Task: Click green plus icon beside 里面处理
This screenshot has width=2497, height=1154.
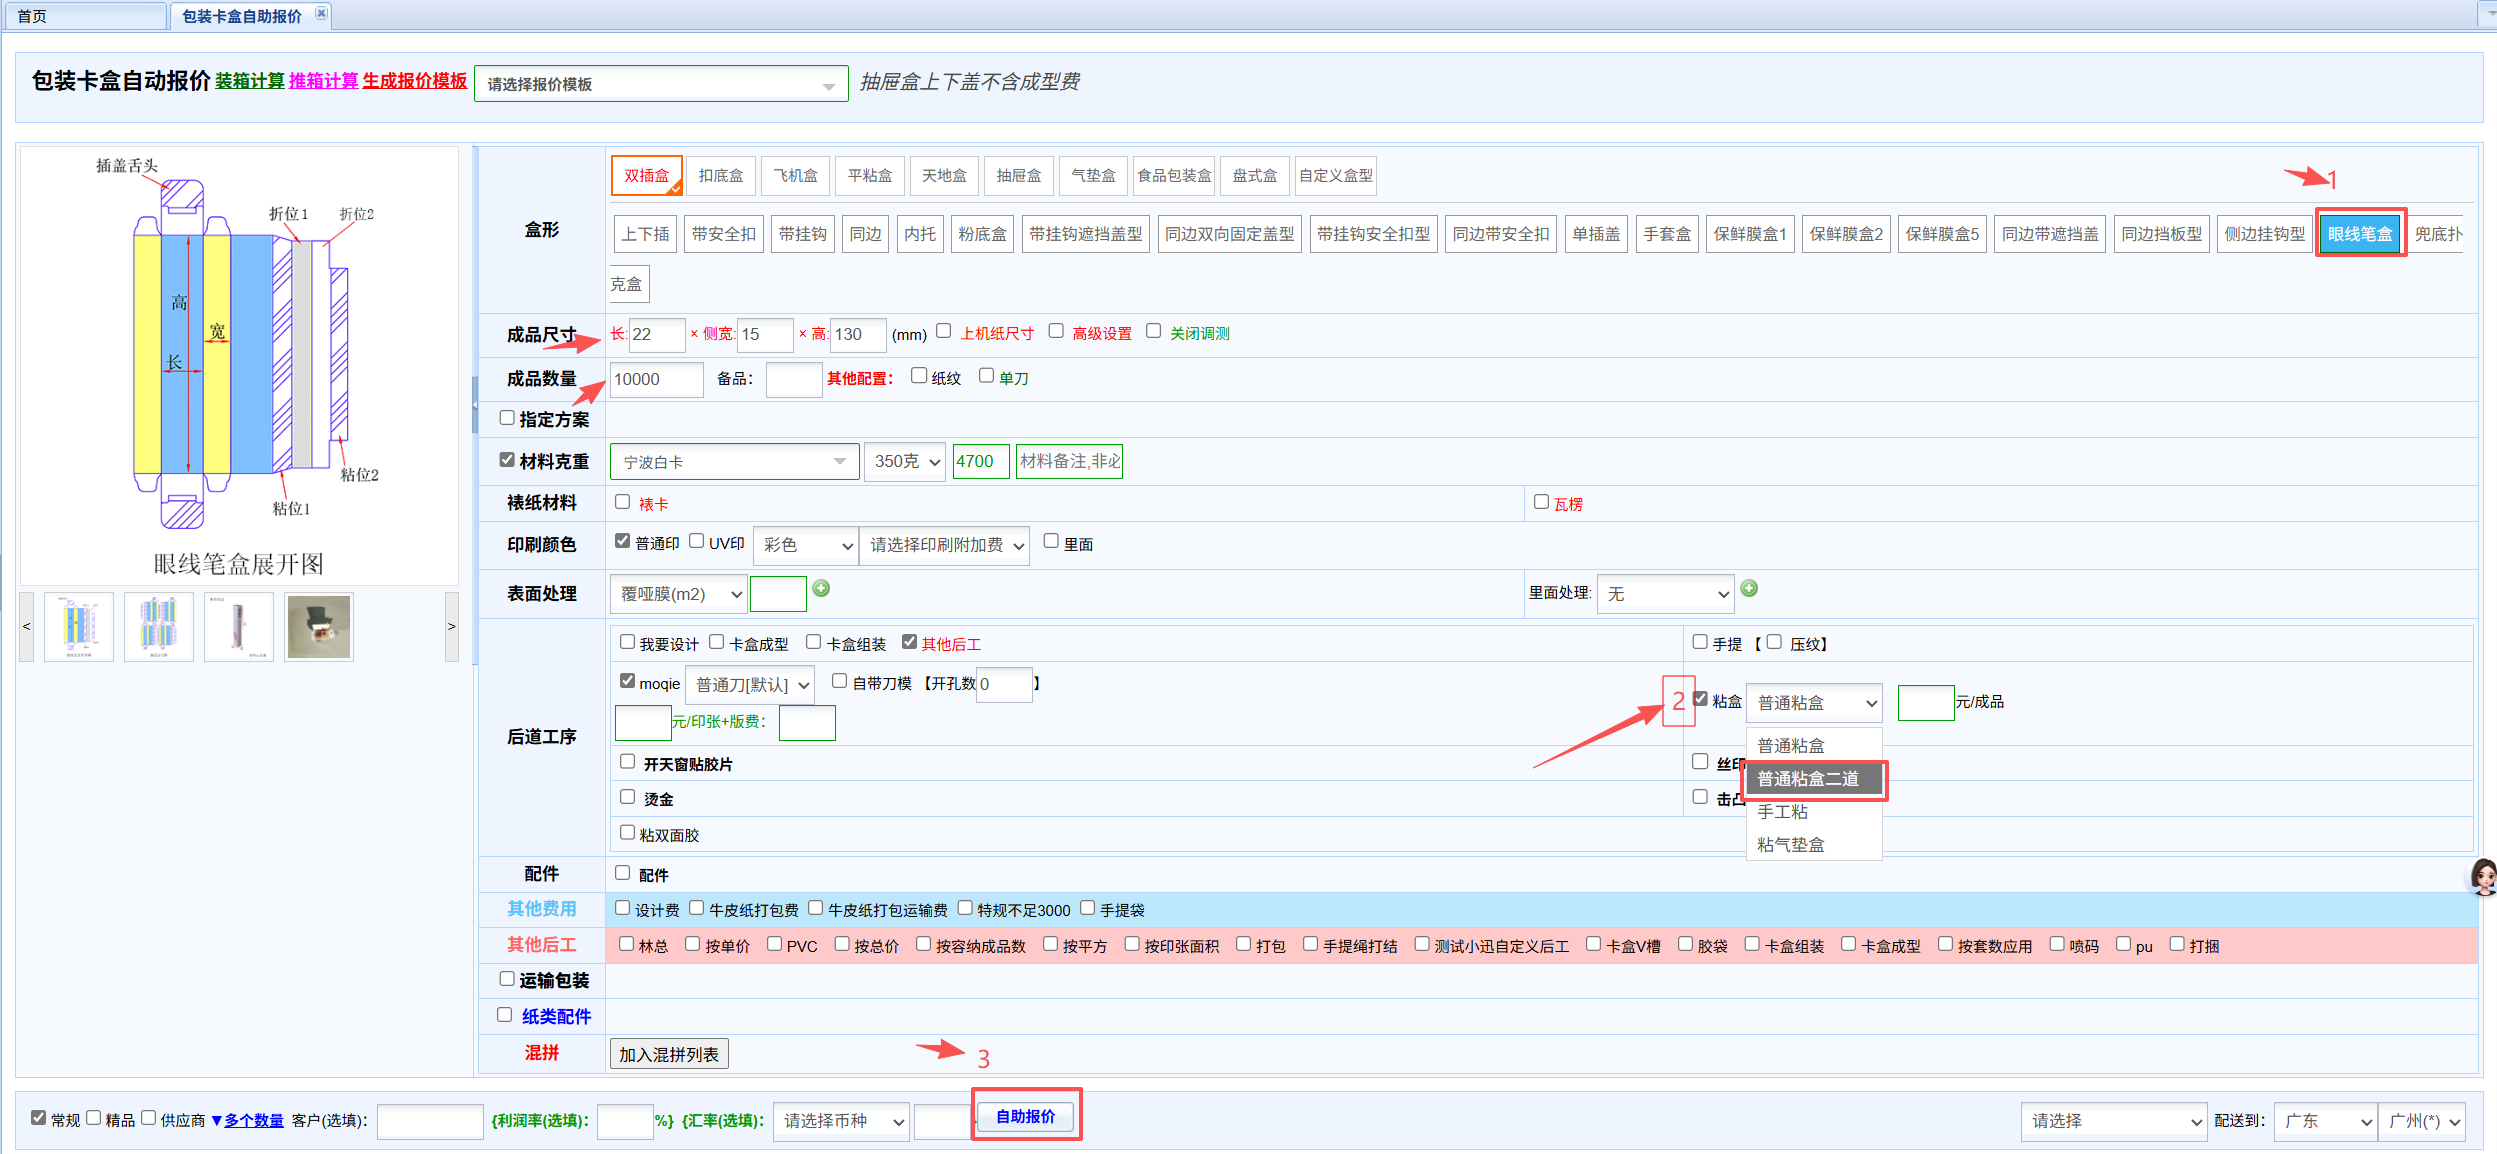Action: [x=1749, y=588]
